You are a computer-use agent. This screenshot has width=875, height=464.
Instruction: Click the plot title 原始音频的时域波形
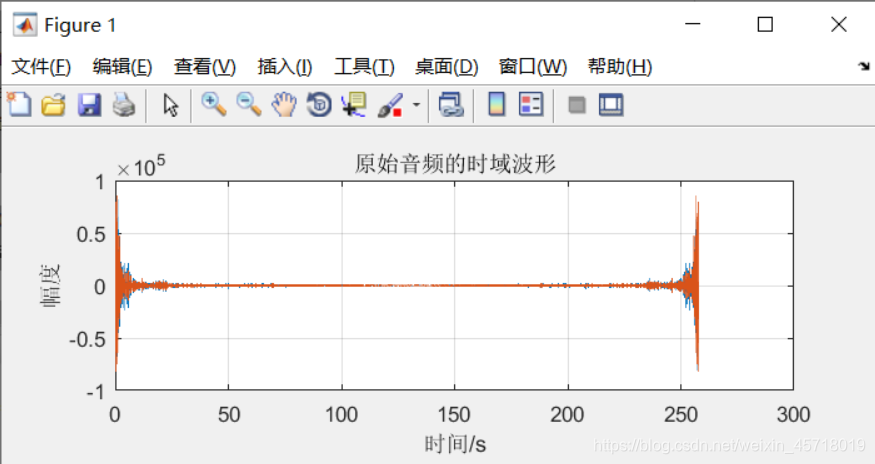[455, 165]
